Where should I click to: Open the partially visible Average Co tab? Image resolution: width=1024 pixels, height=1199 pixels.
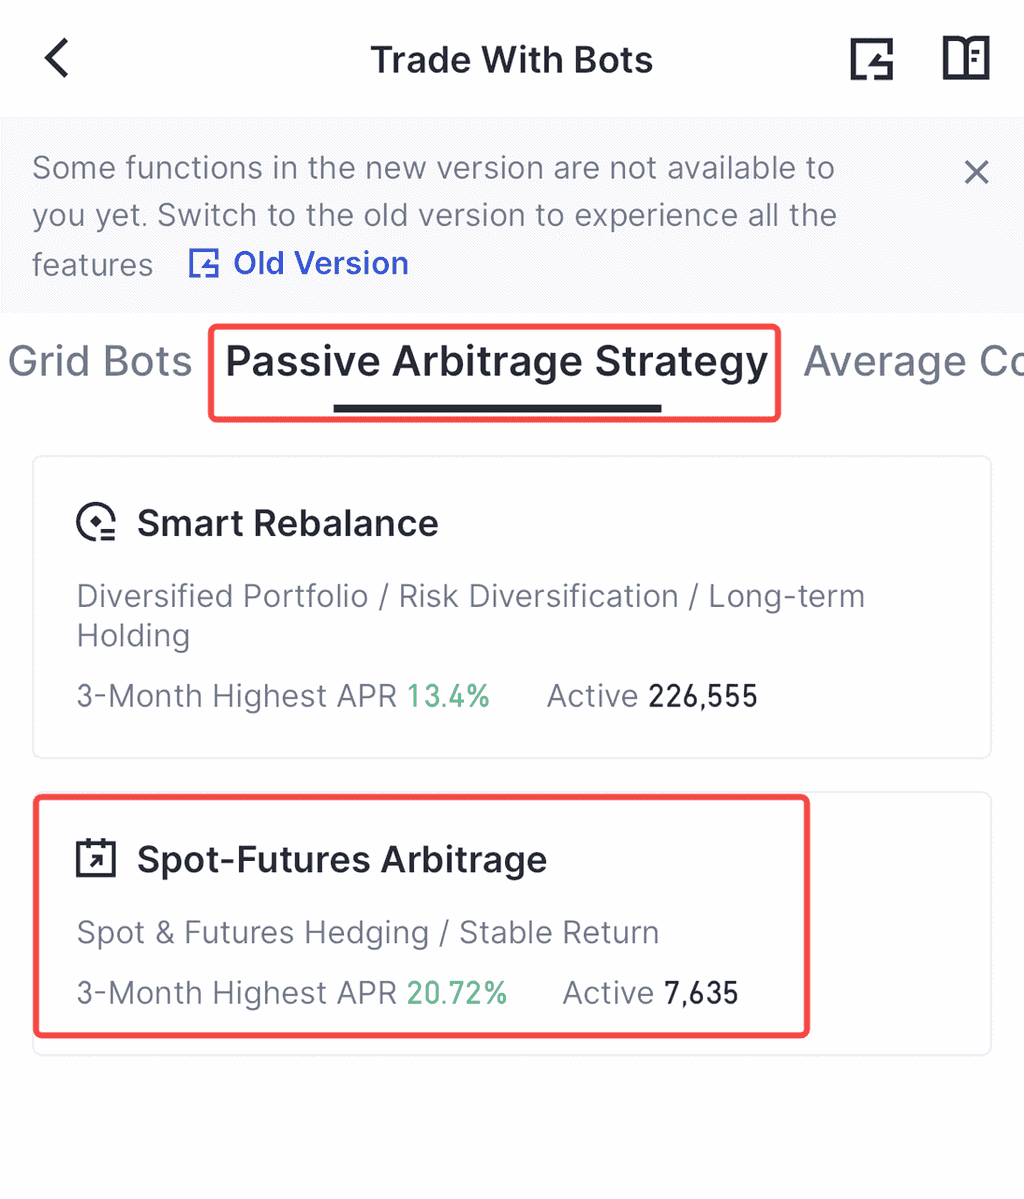click(x=912, y=362)
